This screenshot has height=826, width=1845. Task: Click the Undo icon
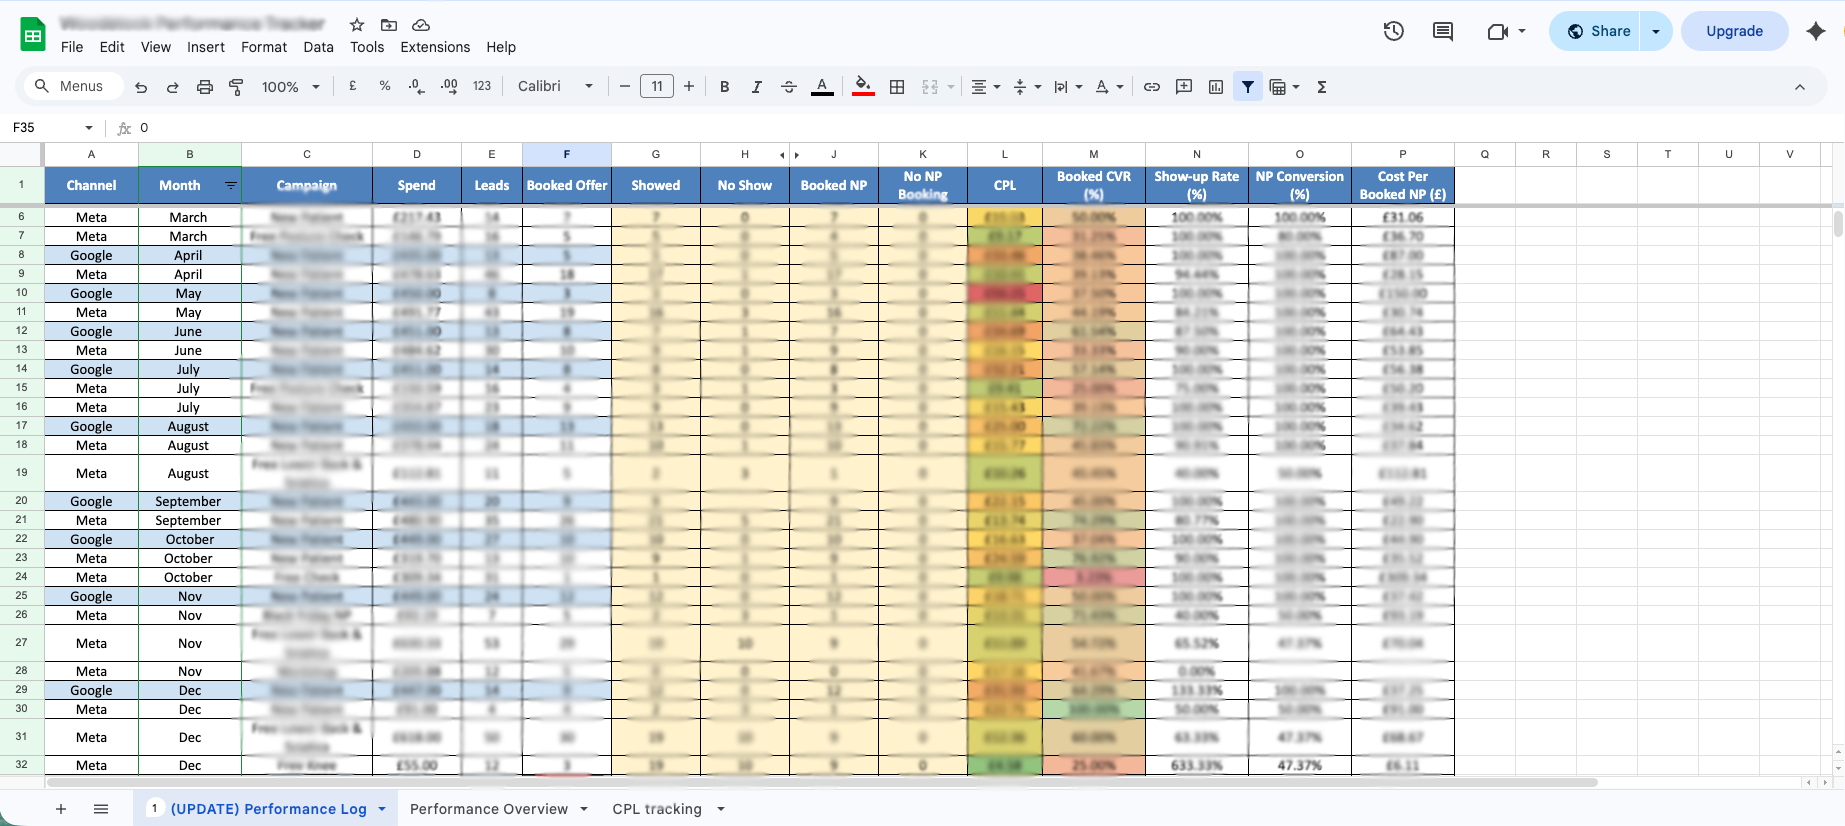[141, 87]
